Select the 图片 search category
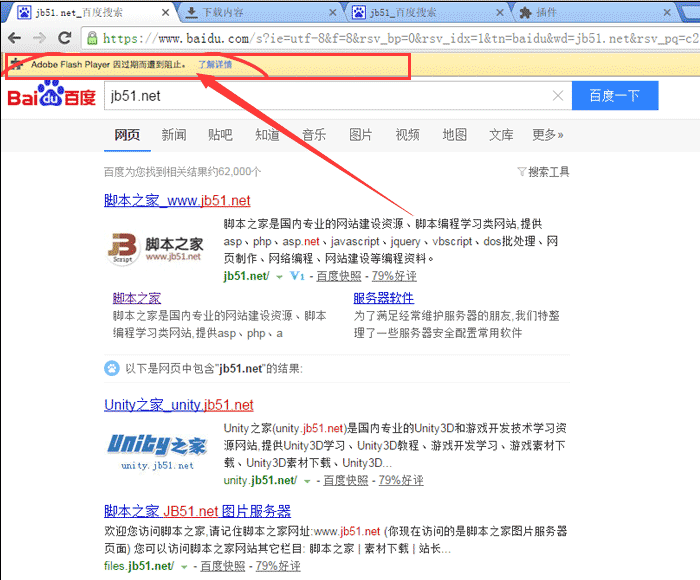 click(x=360, y=134)
